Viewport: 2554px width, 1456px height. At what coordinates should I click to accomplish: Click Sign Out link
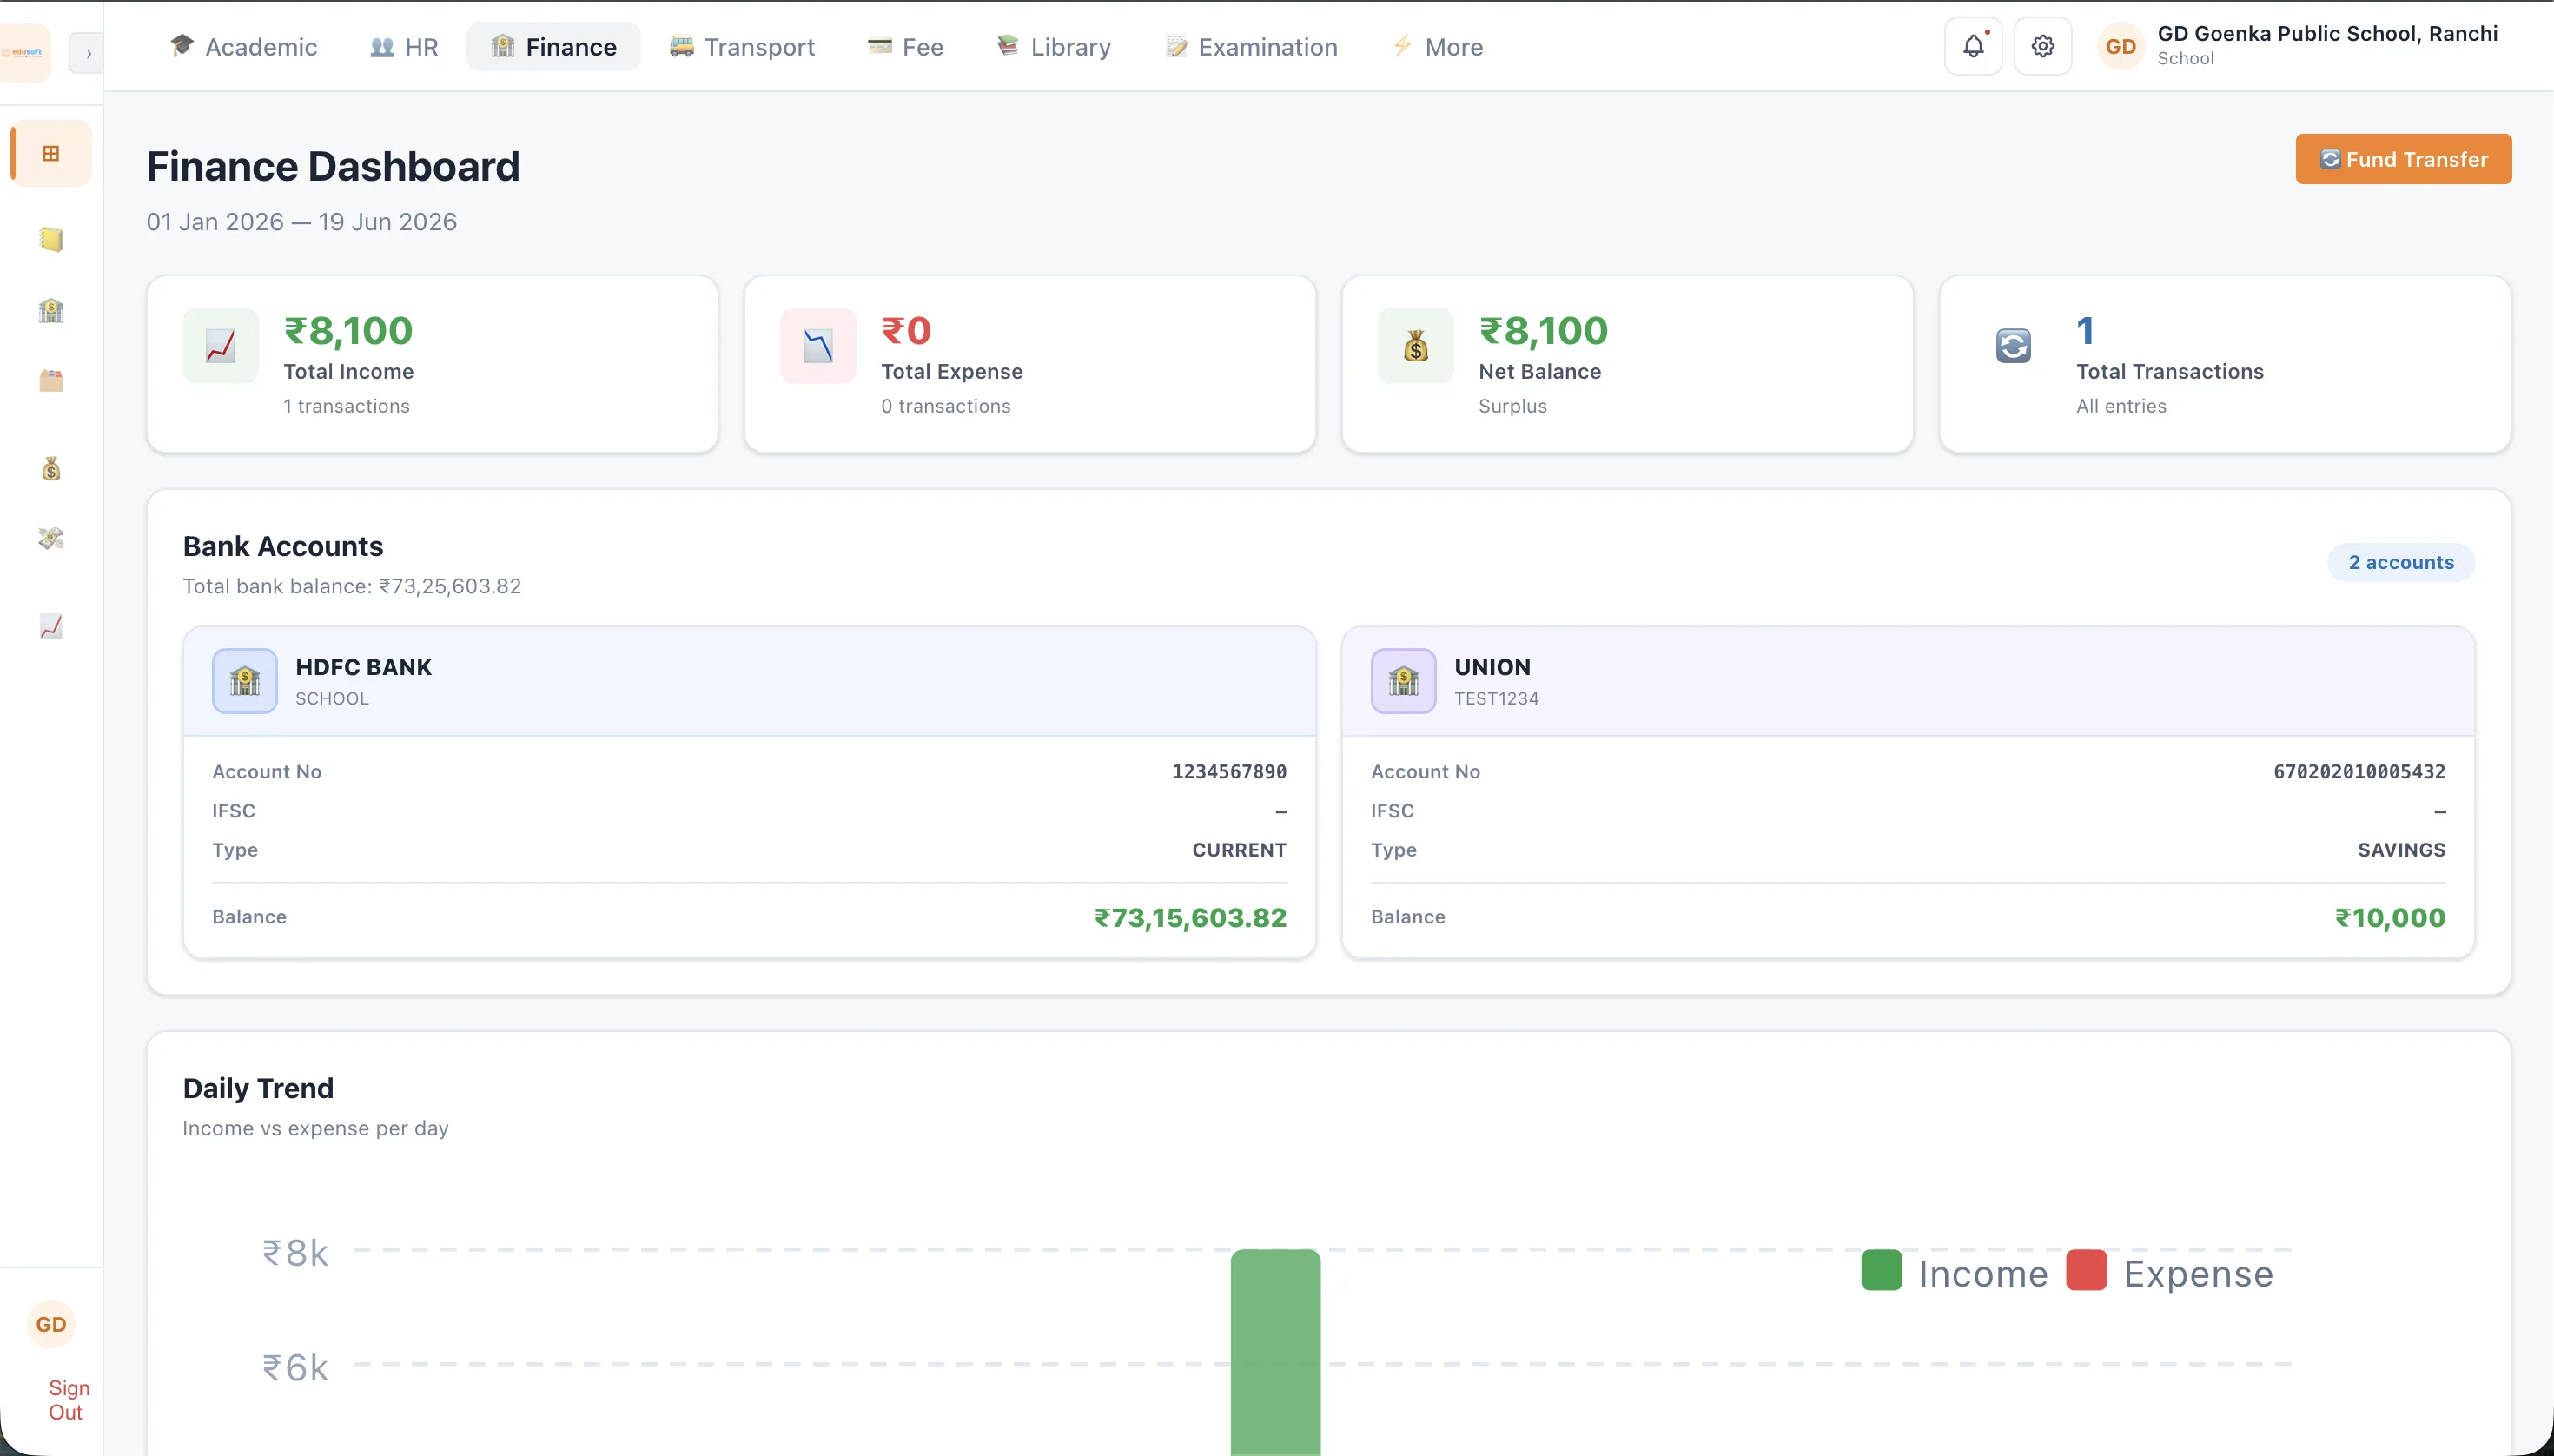(x=67, y=1400)
